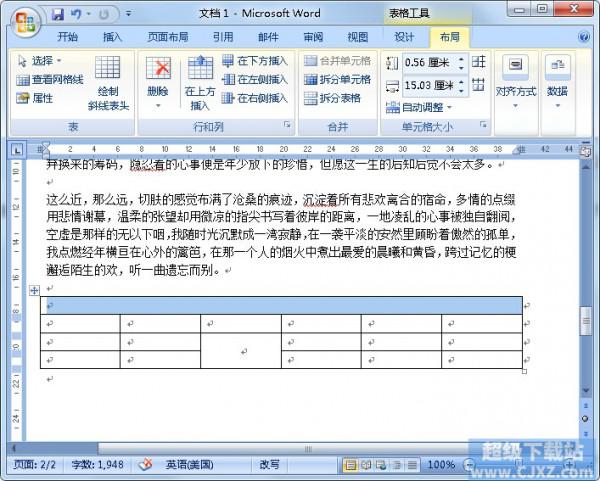The width and height of the screenshot is (600, 481).
Task: Open the 设计 table tools tab
Action: pos(404,37)
